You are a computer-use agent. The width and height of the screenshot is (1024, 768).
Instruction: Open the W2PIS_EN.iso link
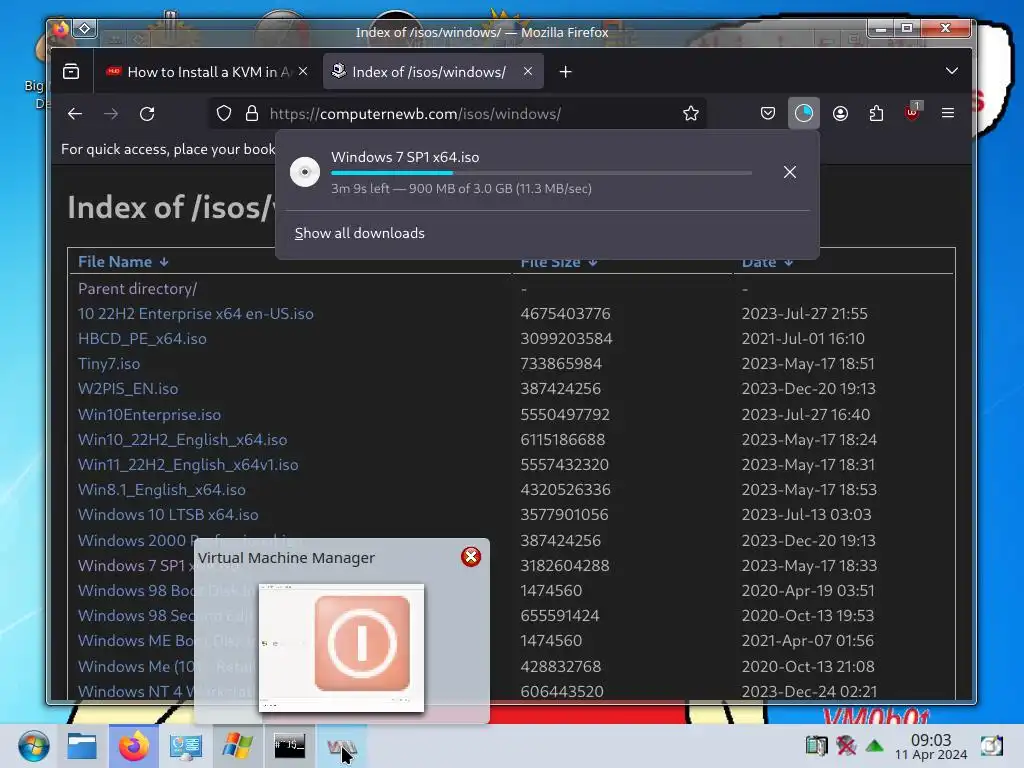[127, 389]
